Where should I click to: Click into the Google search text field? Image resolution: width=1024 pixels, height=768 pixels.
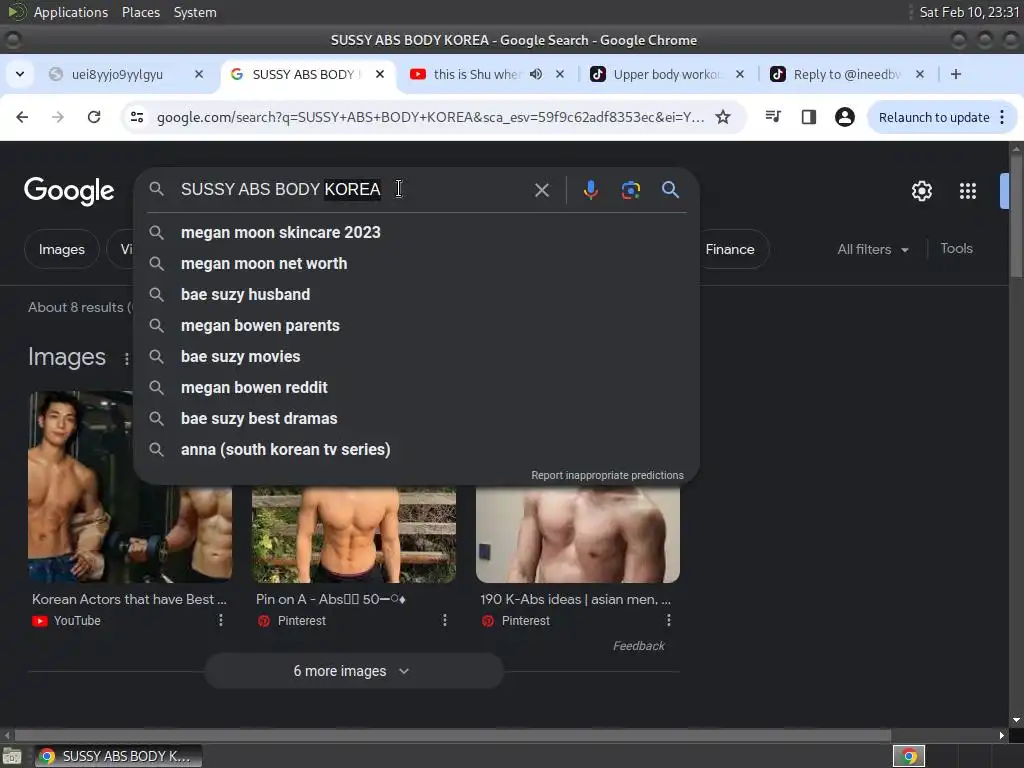click(x=351, y=189)
